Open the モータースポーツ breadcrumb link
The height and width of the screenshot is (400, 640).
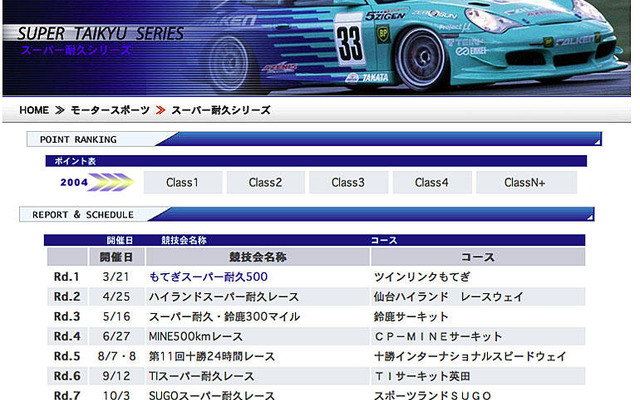[110, 110]
